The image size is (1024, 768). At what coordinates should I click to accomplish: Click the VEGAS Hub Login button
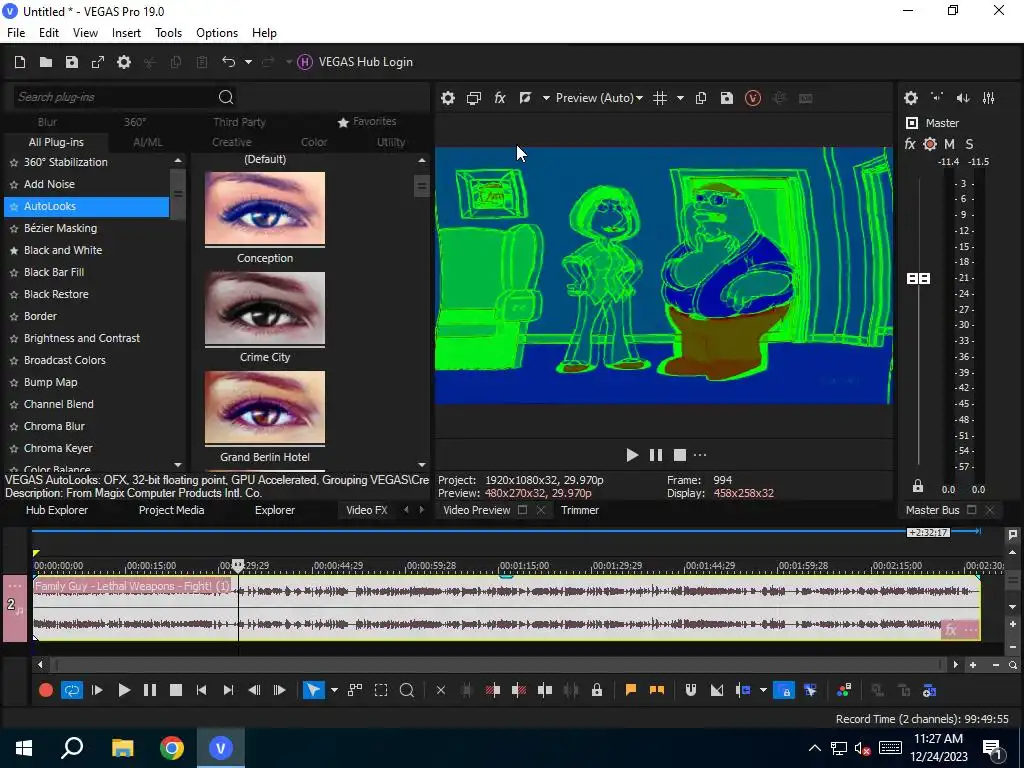[x=355, y=62]
